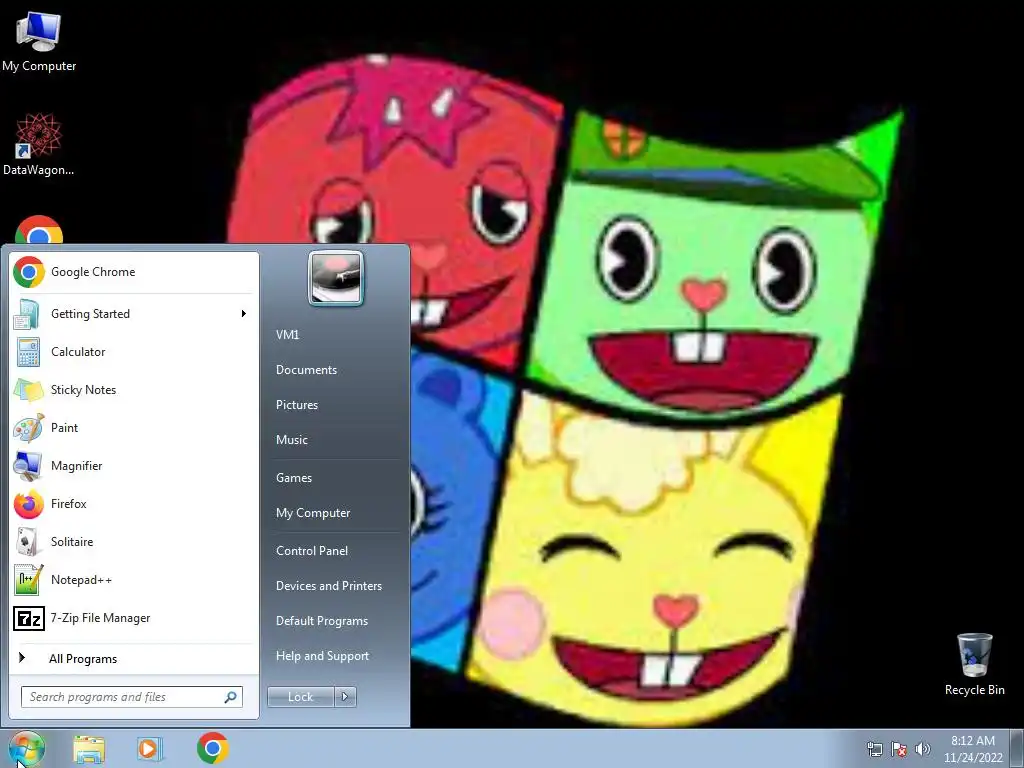Open Chrome from the taskbar

[x=212, y=748]
